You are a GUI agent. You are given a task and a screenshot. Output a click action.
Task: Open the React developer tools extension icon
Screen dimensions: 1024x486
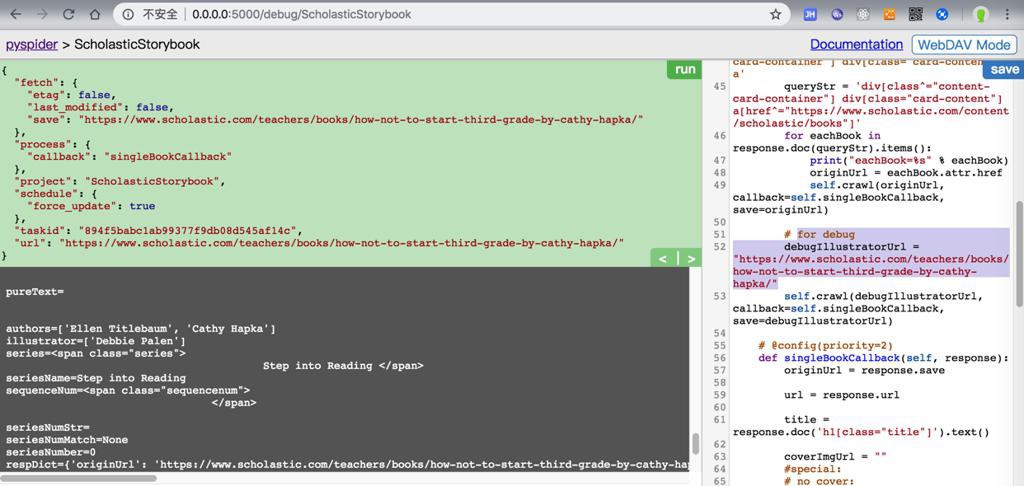[x=863, y=14]
